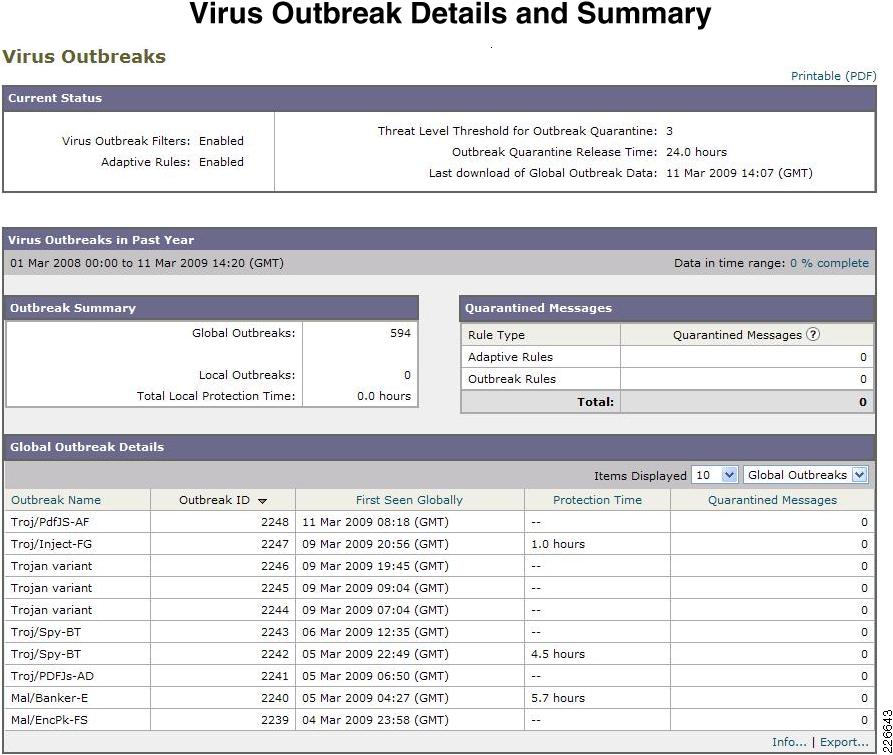Select the Mal/Banker-E outbreak name
The height and width of the screenshot is (755, 893).
(x=50, y=698)
